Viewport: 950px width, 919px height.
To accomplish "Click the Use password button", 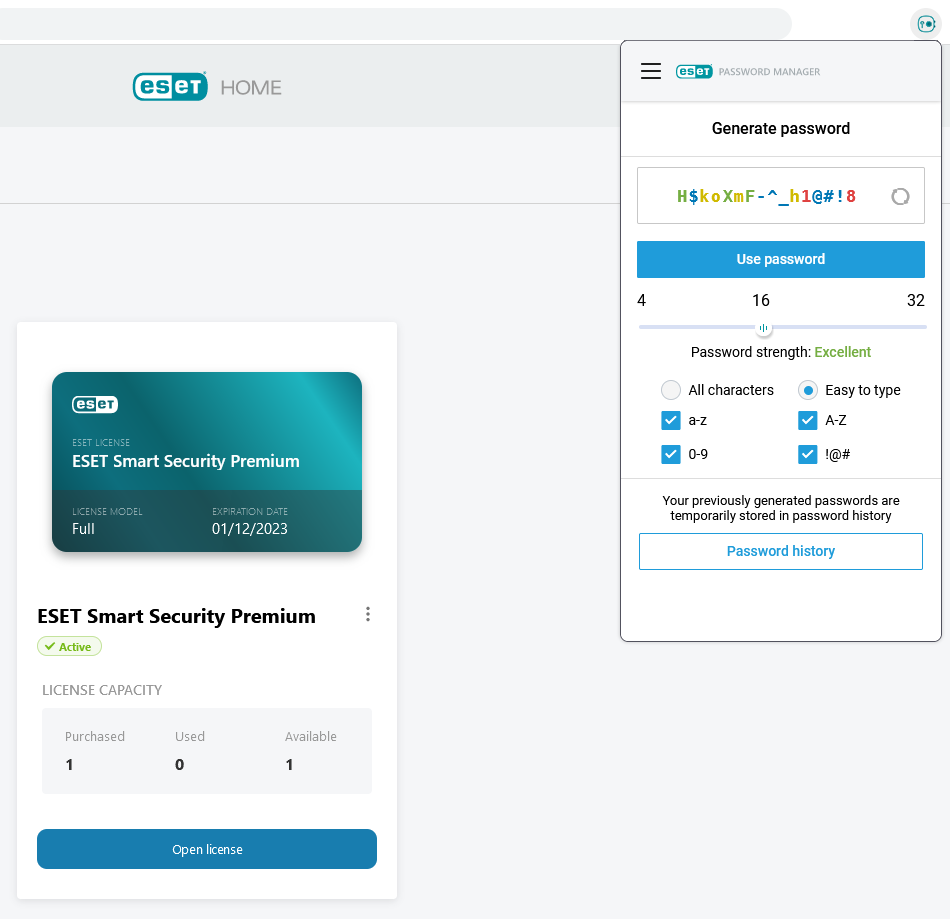I will 780,259.
